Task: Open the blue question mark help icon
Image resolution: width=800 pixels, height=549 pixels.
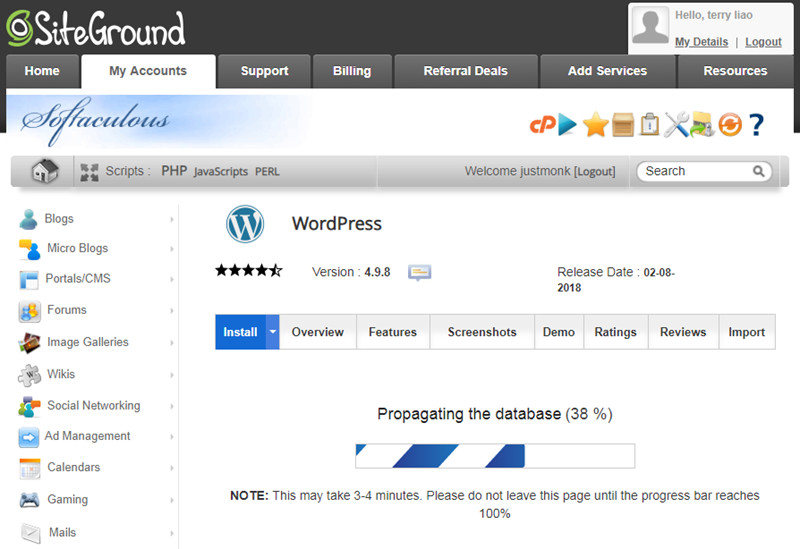Action: (x=756, y=124)
